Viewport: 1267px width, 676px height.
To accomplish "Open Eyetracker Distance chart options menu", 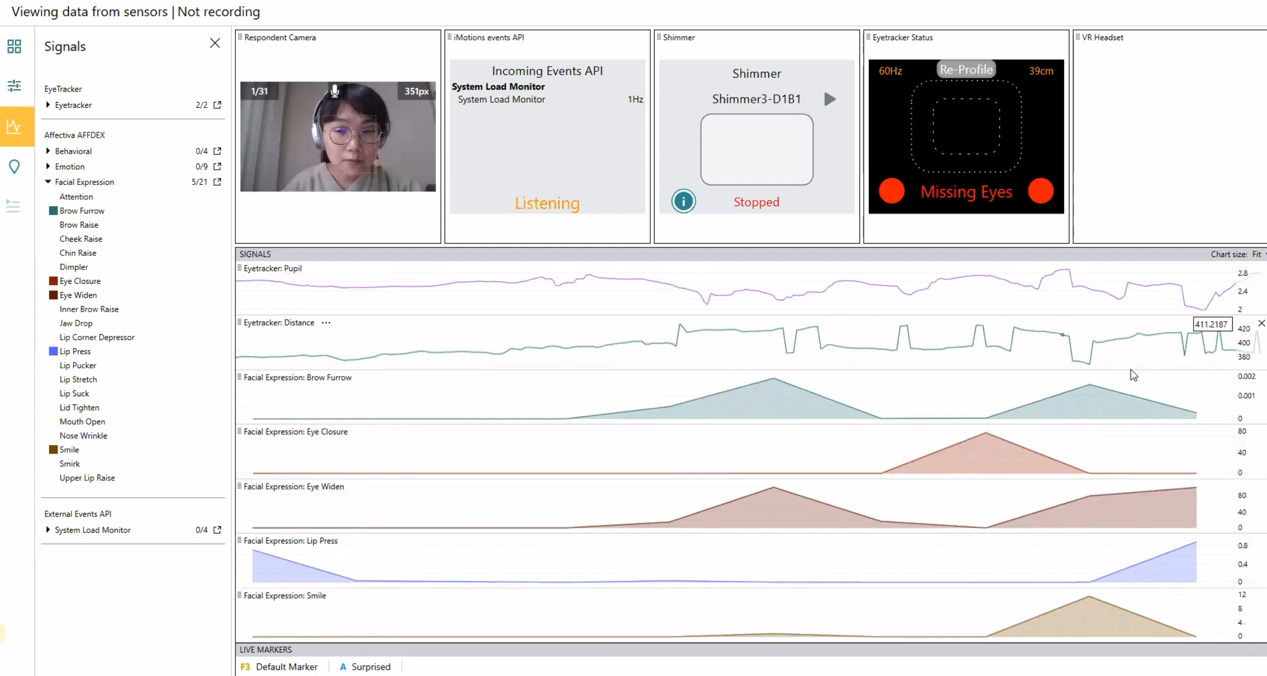I will point(326,323).
